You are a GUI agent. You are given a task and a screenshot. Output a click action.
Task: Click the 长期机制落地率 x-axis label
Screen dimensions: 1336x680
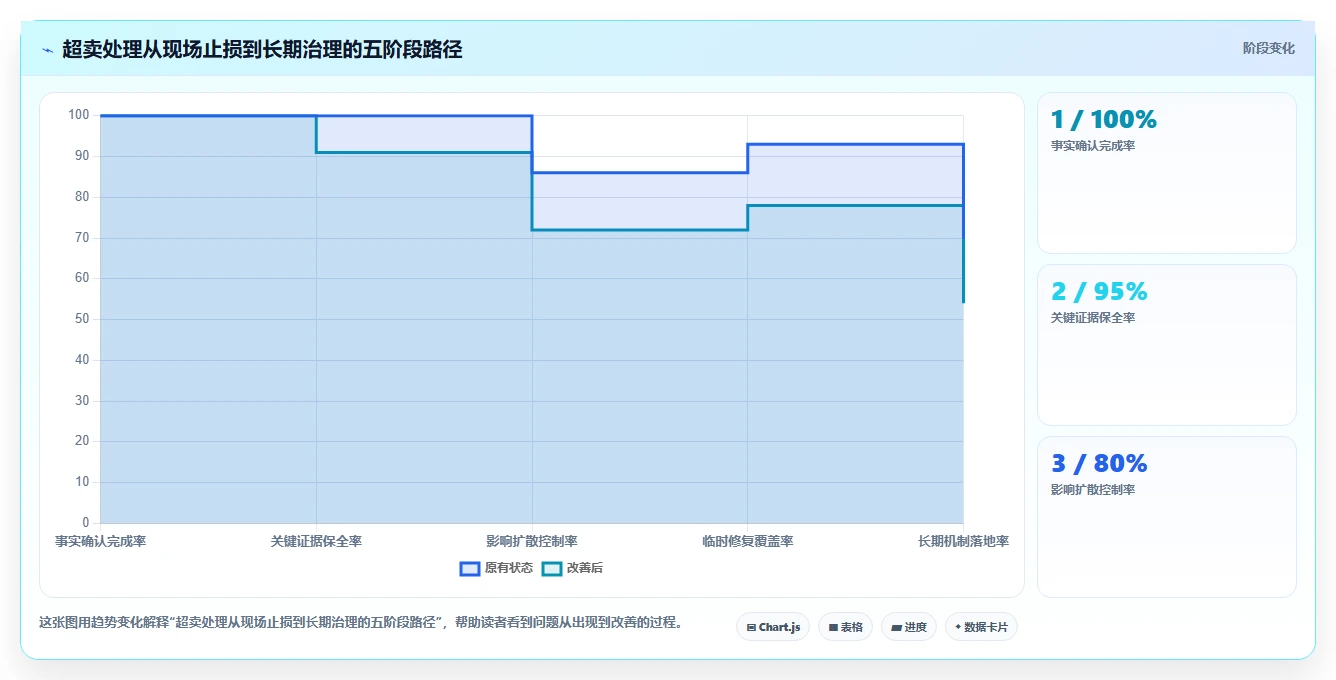coord(963,541)
